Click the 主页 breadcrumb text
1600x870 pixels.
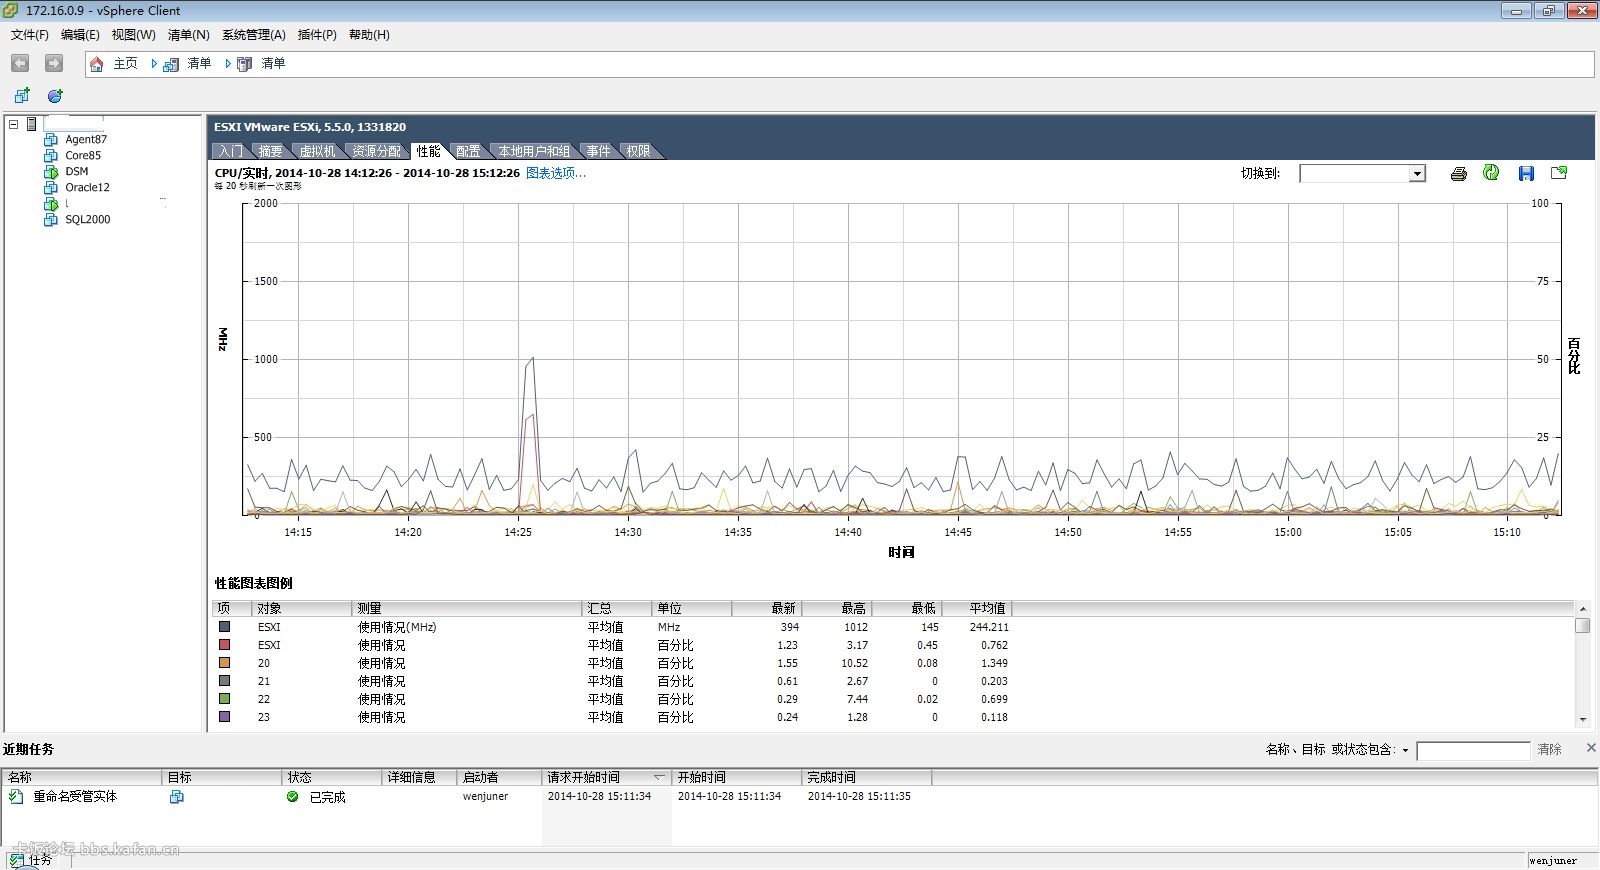point(125,63)
